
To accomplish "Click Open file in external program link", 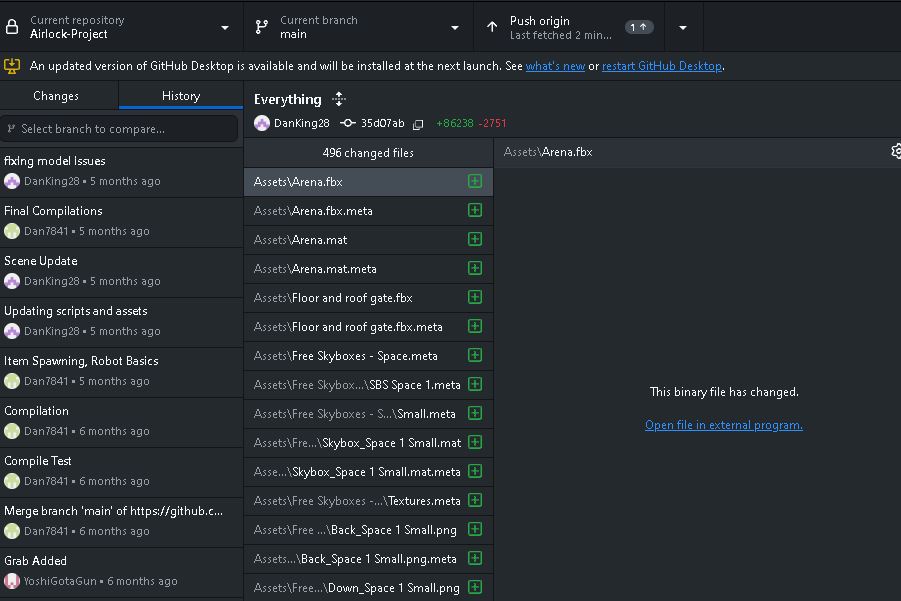I will click(x=723, y=425).
